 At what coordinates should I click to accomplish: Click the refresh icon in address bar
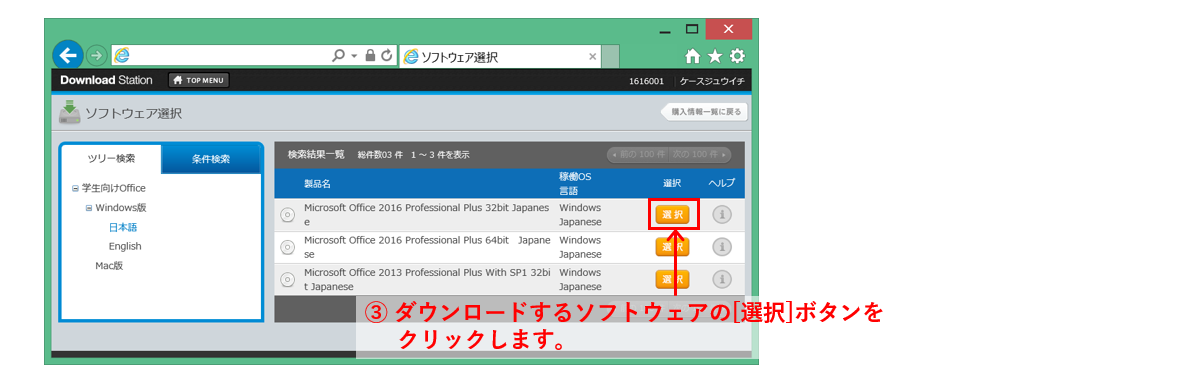click(x=387, y=56)
